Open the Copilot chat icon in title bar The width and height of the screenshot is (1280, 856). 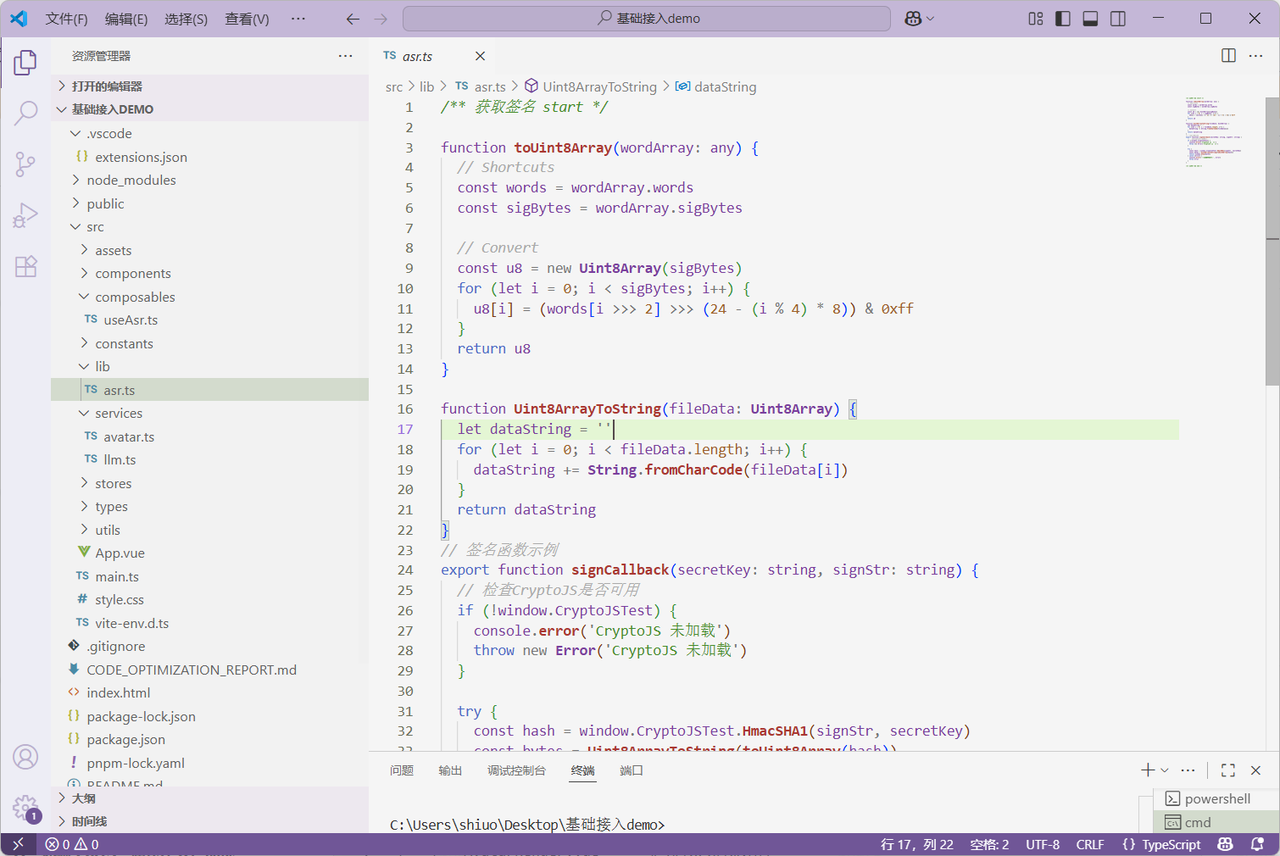point(912,19)
